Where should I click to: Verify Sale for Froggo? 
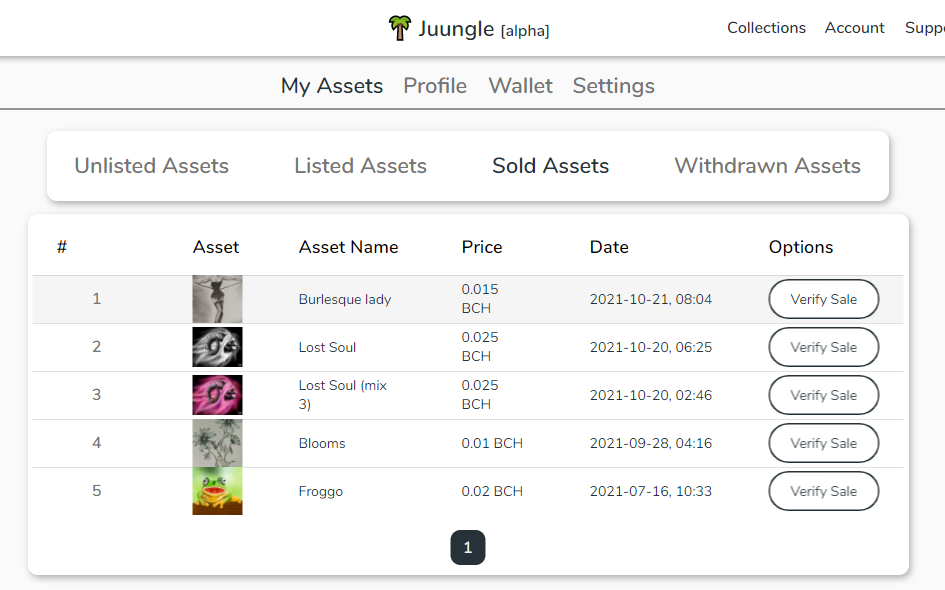(823, 491)
